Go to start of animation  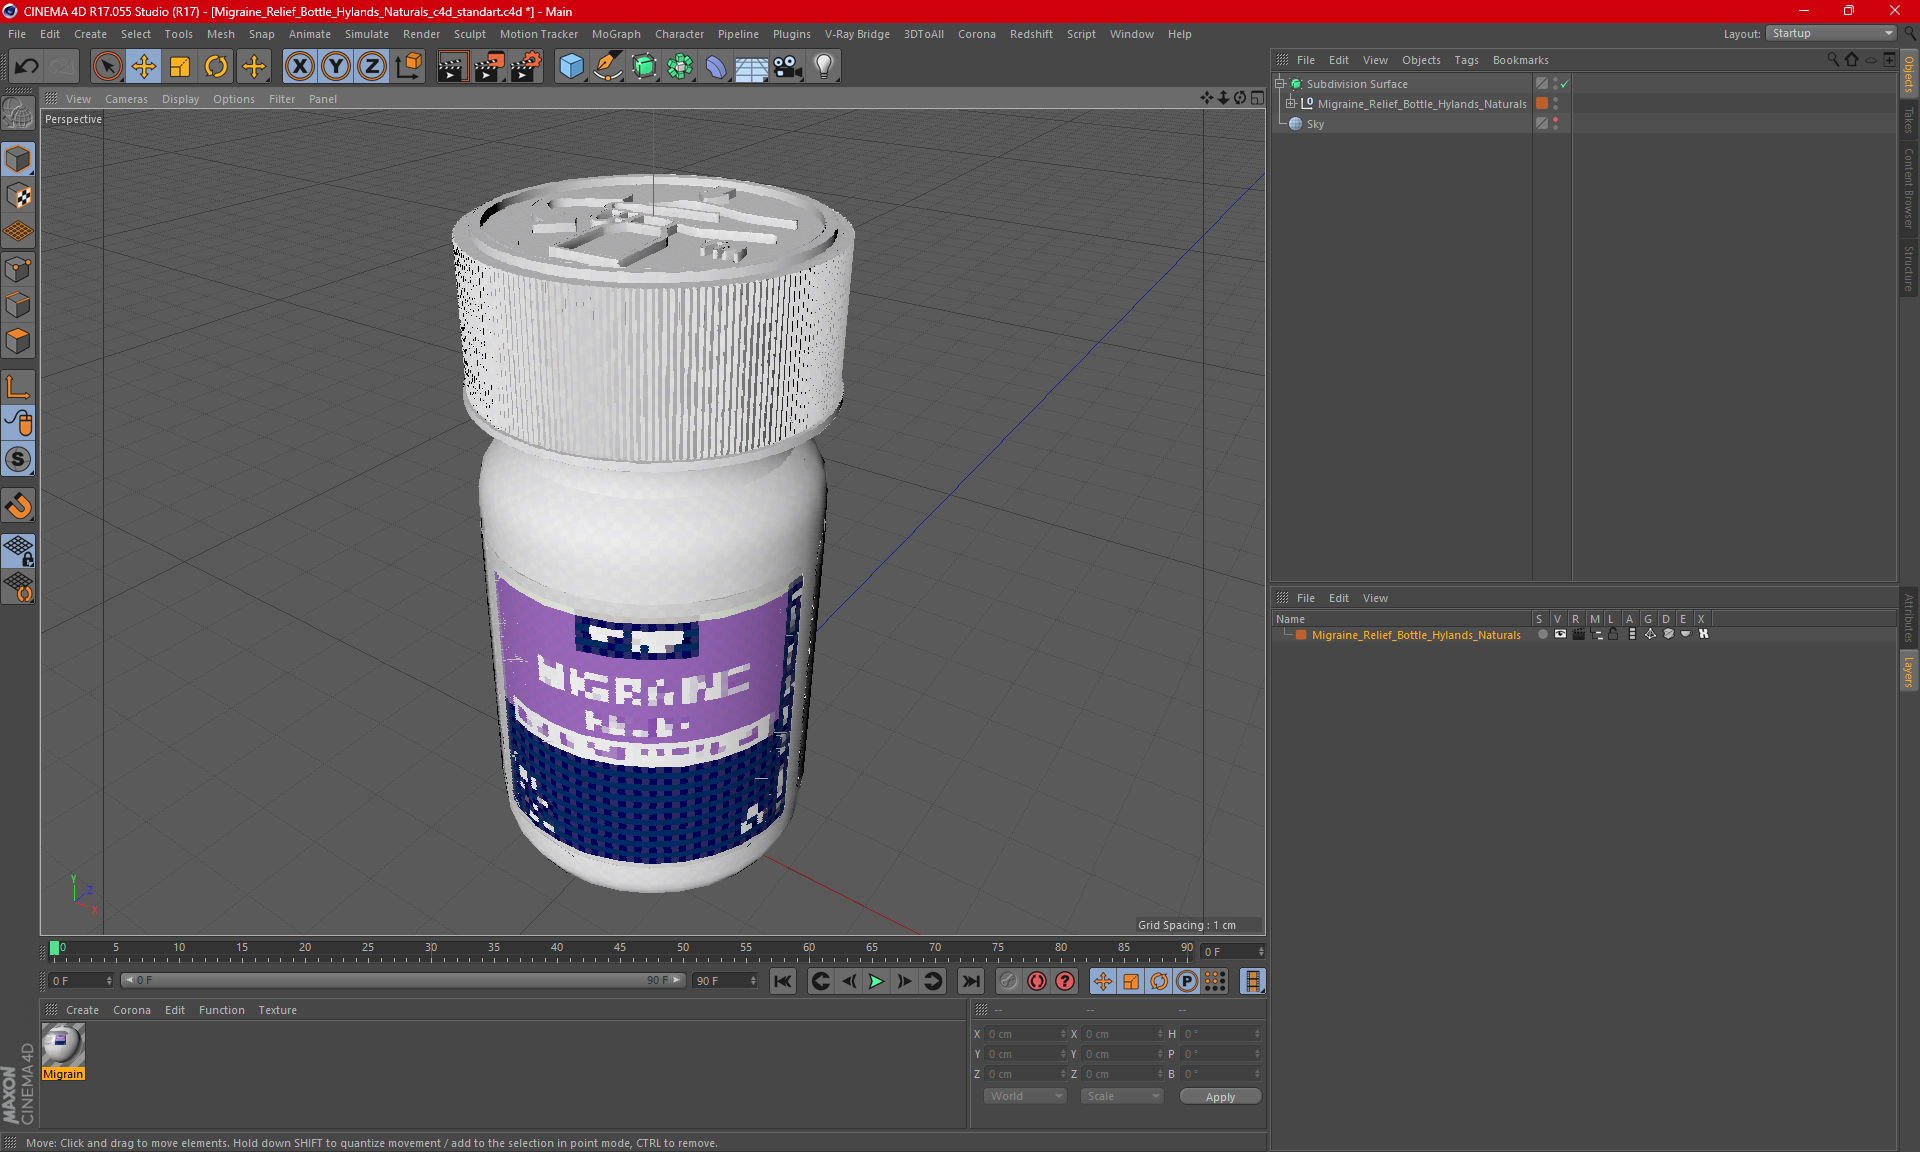pos(783,981)
